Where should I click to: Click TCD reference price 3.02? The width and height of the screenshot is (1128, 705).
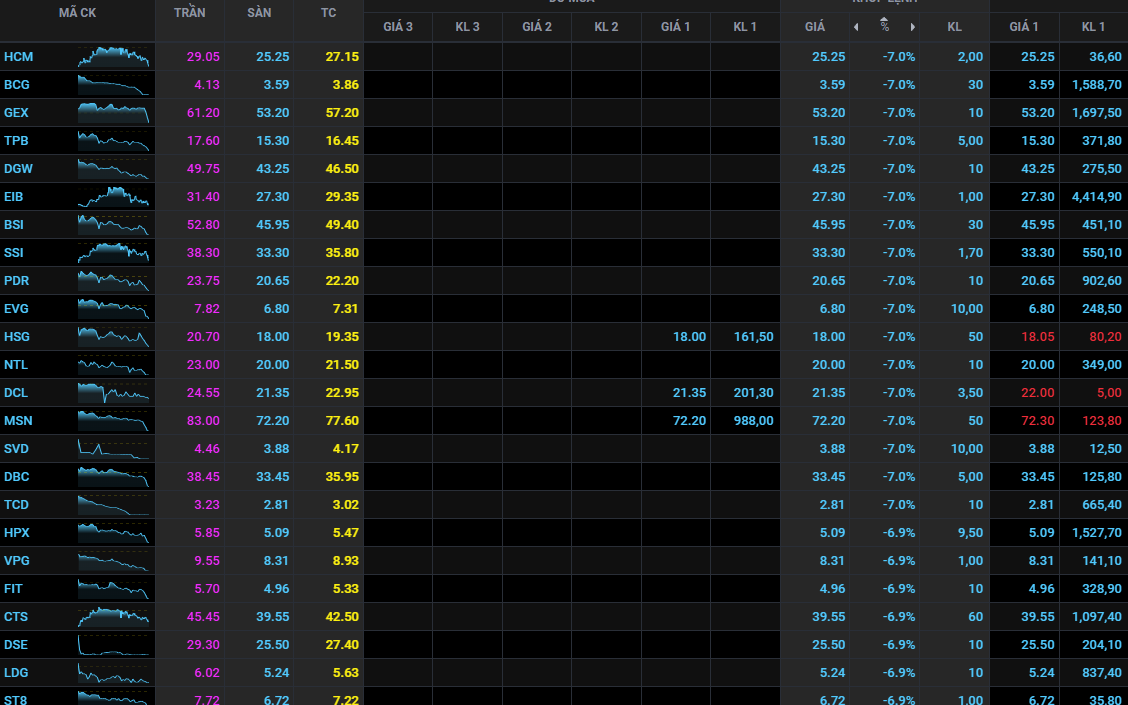(346, 505)
